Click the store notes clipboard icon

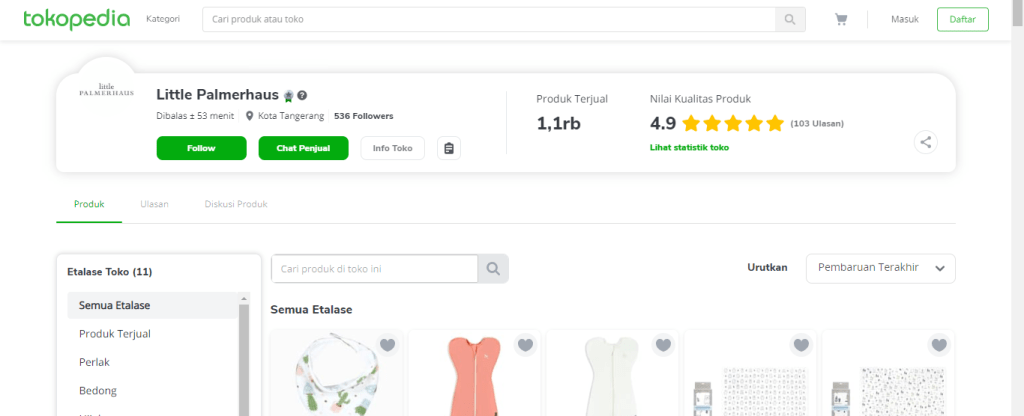click(x=449, y=148)
